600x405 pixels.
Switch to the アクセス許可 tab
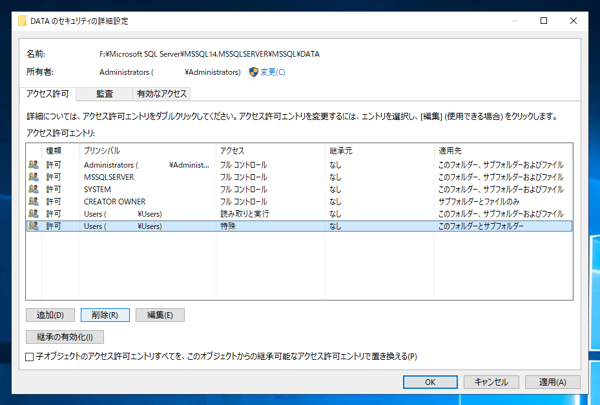47,94
